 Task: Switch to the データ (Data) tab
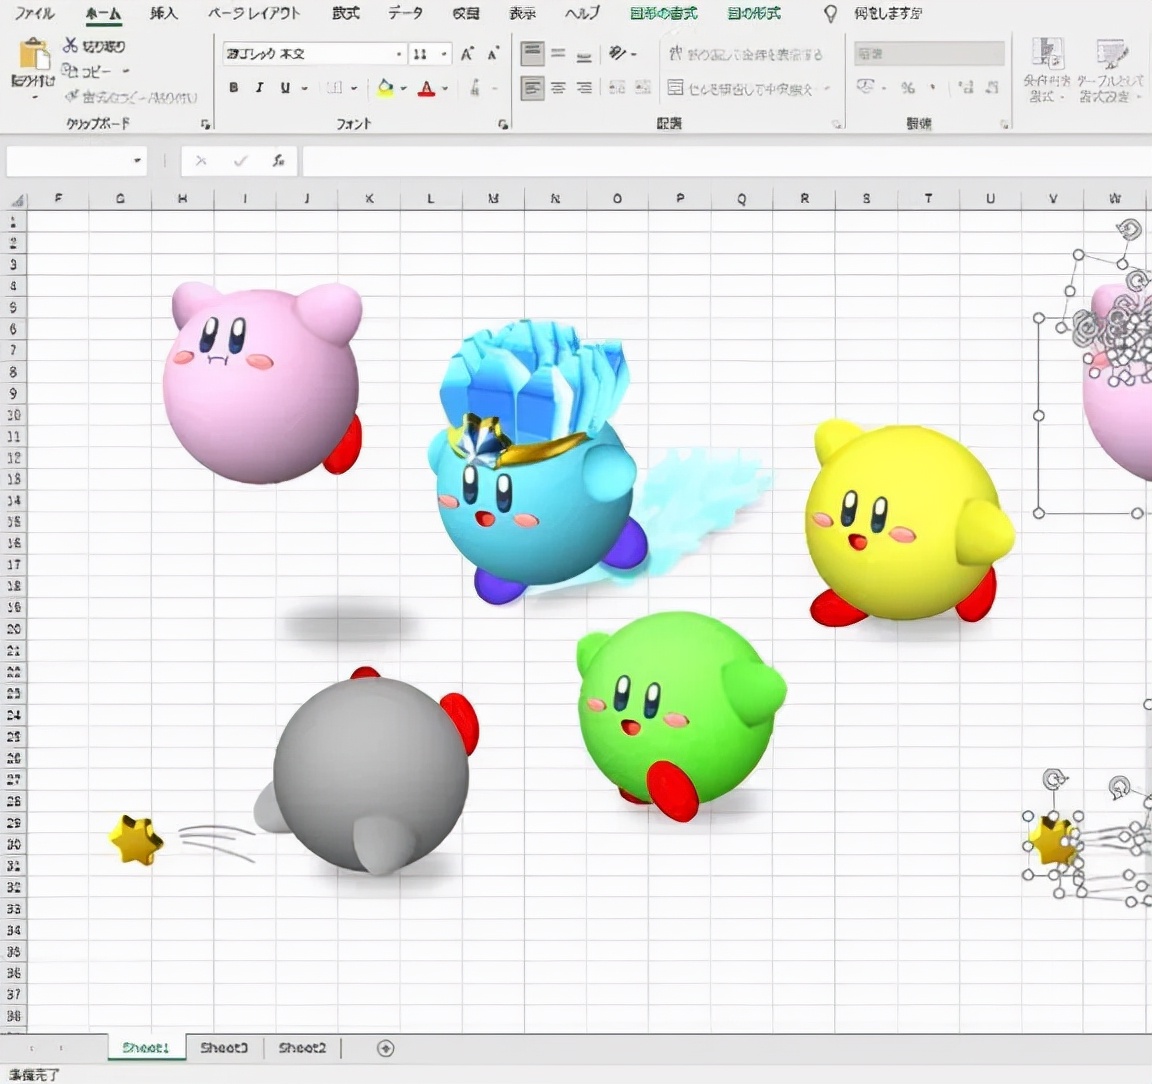tap(406, 13)
